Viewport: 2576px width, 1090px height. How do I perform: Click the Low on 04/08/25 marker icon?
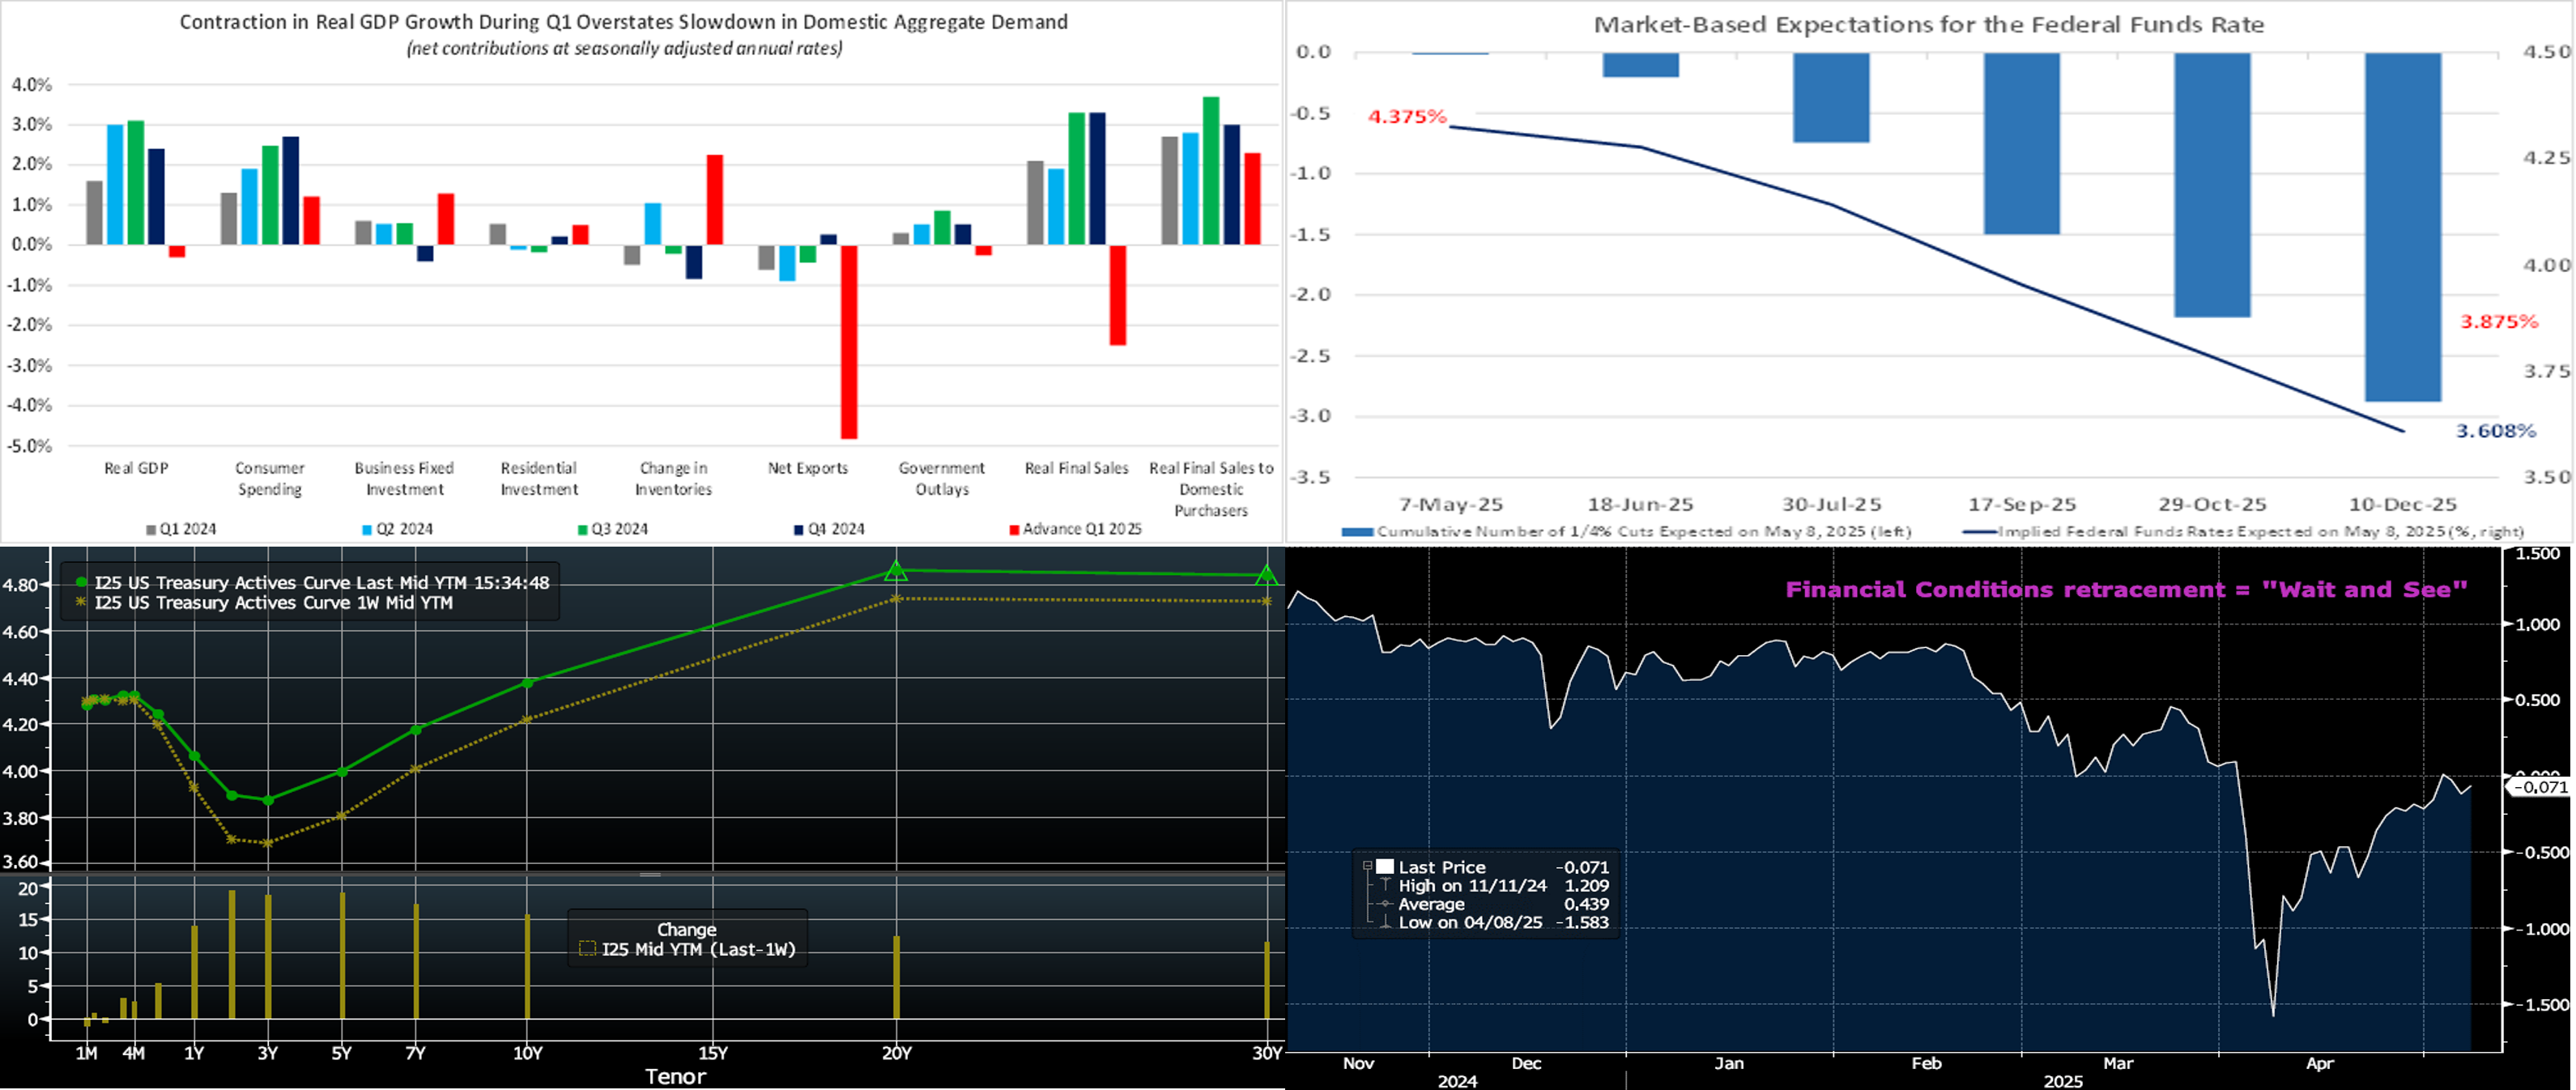coord(1385,923)
